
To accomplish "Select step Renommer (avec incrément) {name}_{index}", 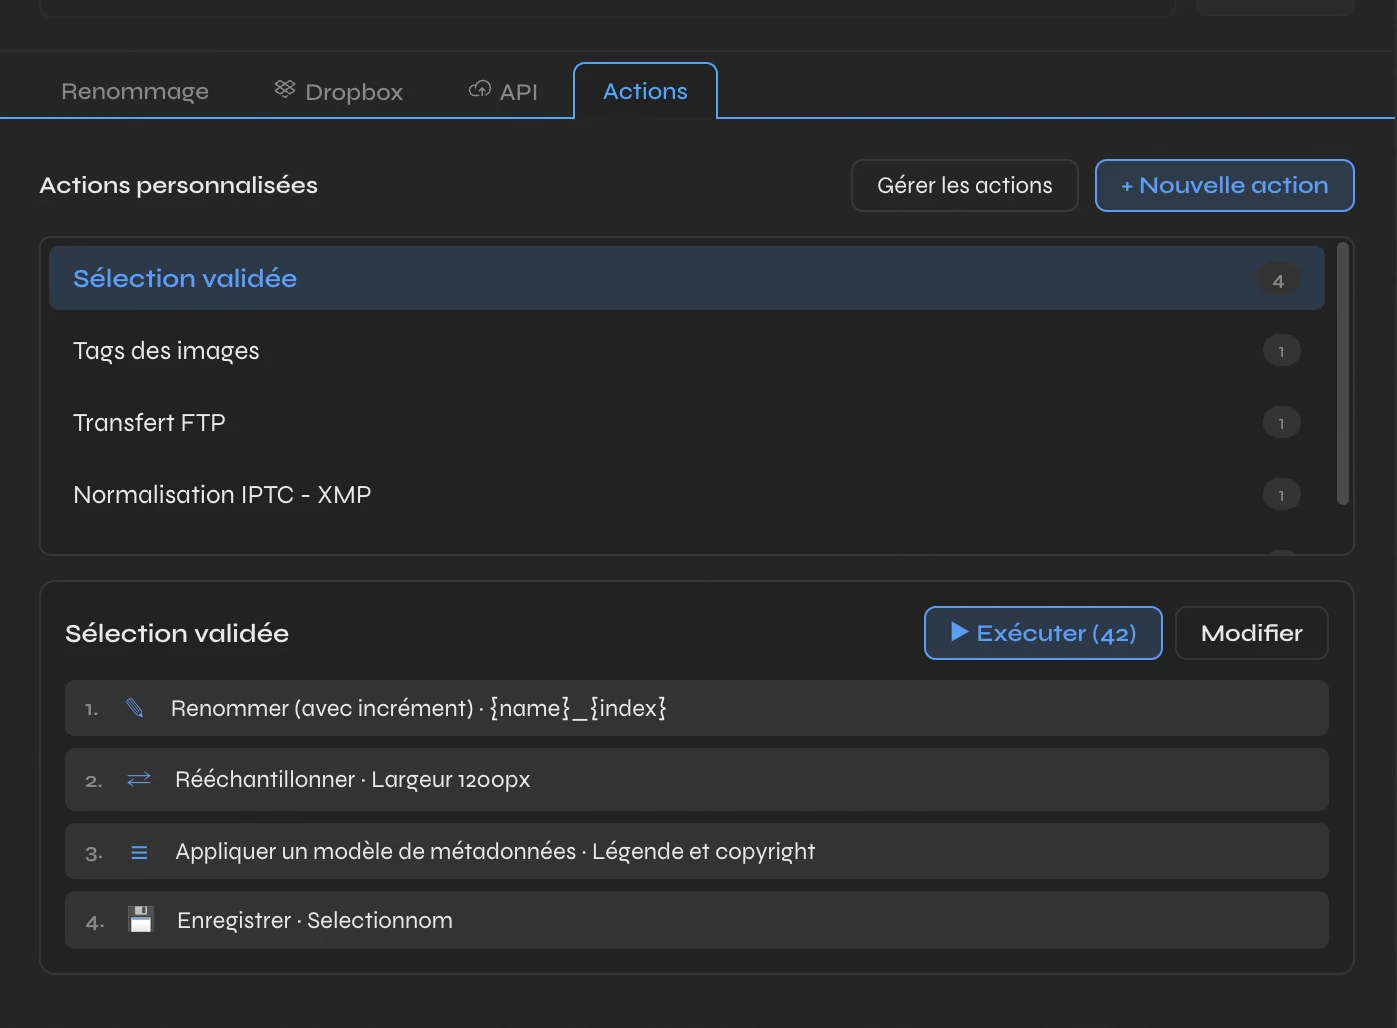I will pos(697,708).
